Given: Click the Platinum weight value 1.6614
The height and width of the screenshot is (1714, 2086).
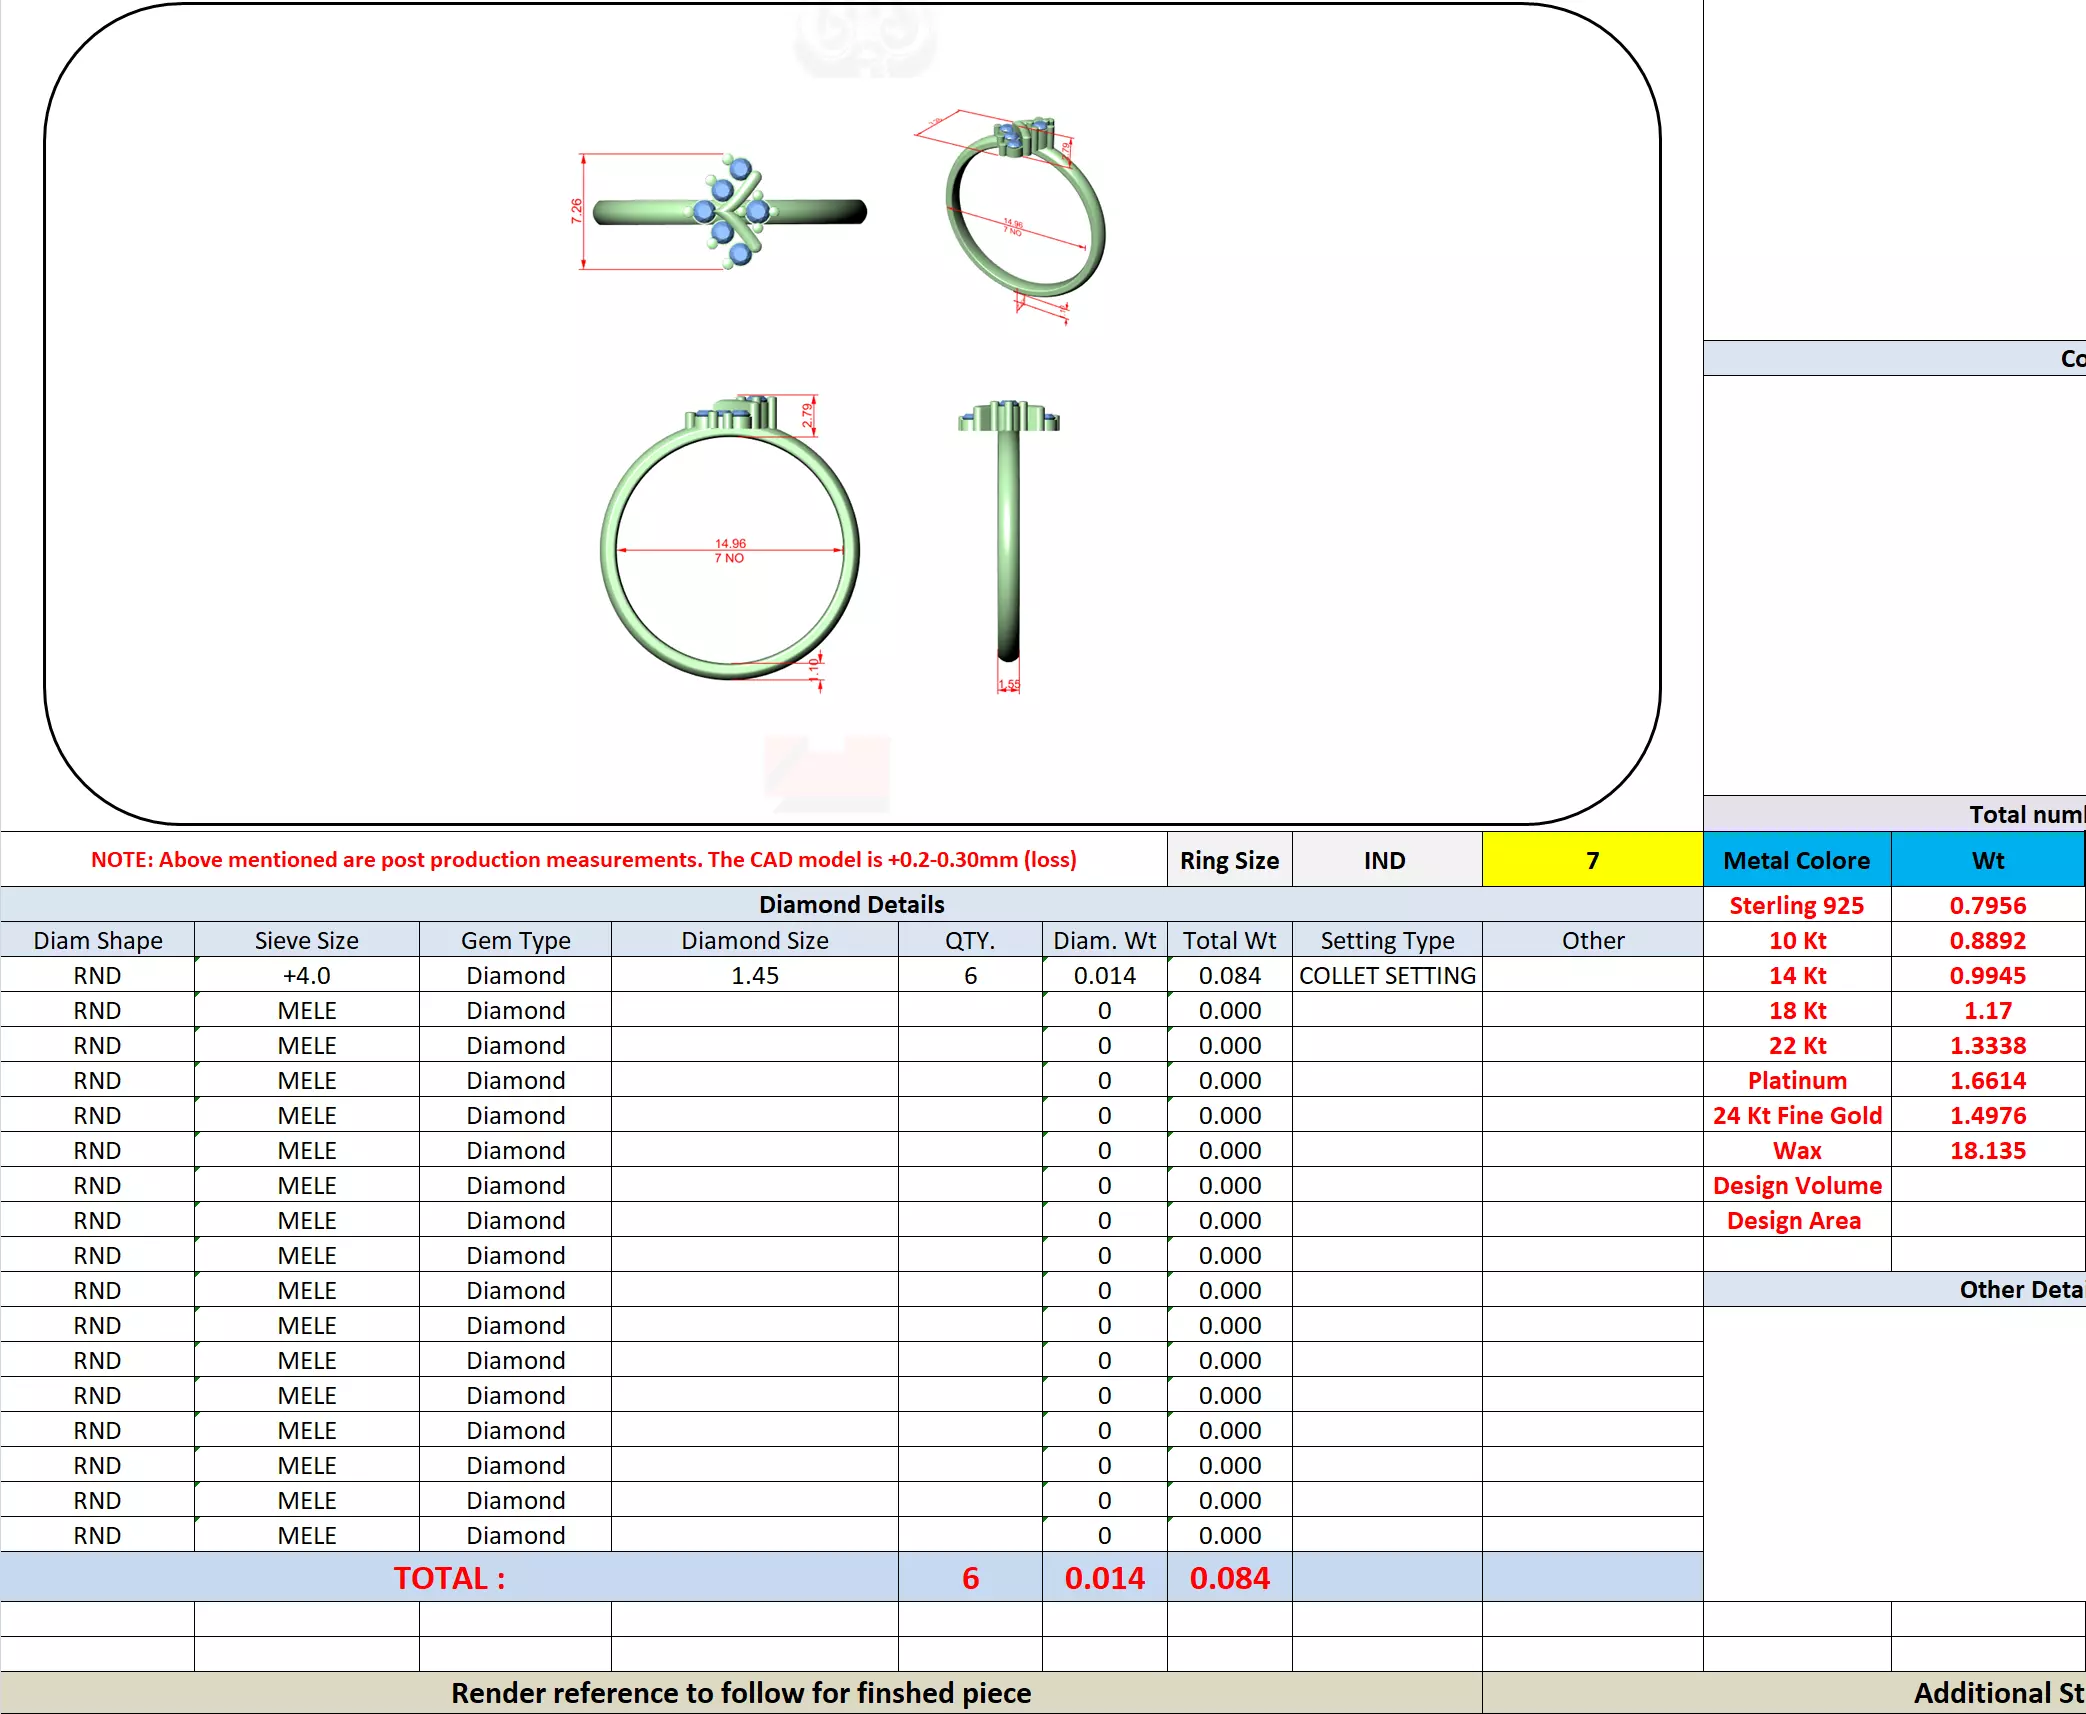Looking at the screenshot, I should pos(1987,1080).
